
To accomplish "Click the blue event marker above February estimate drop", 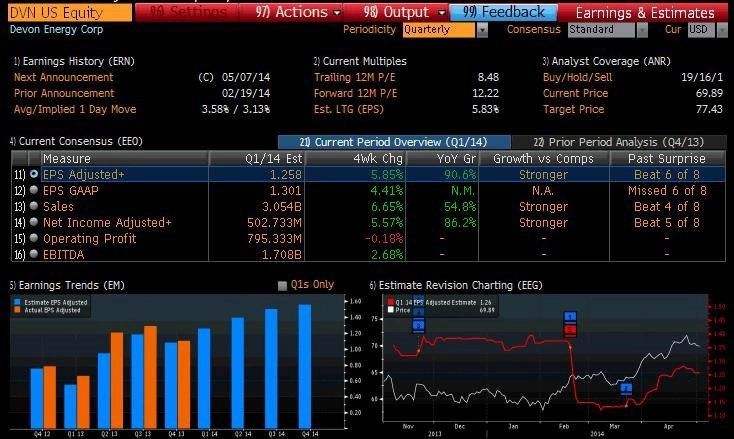I will 570,317.
